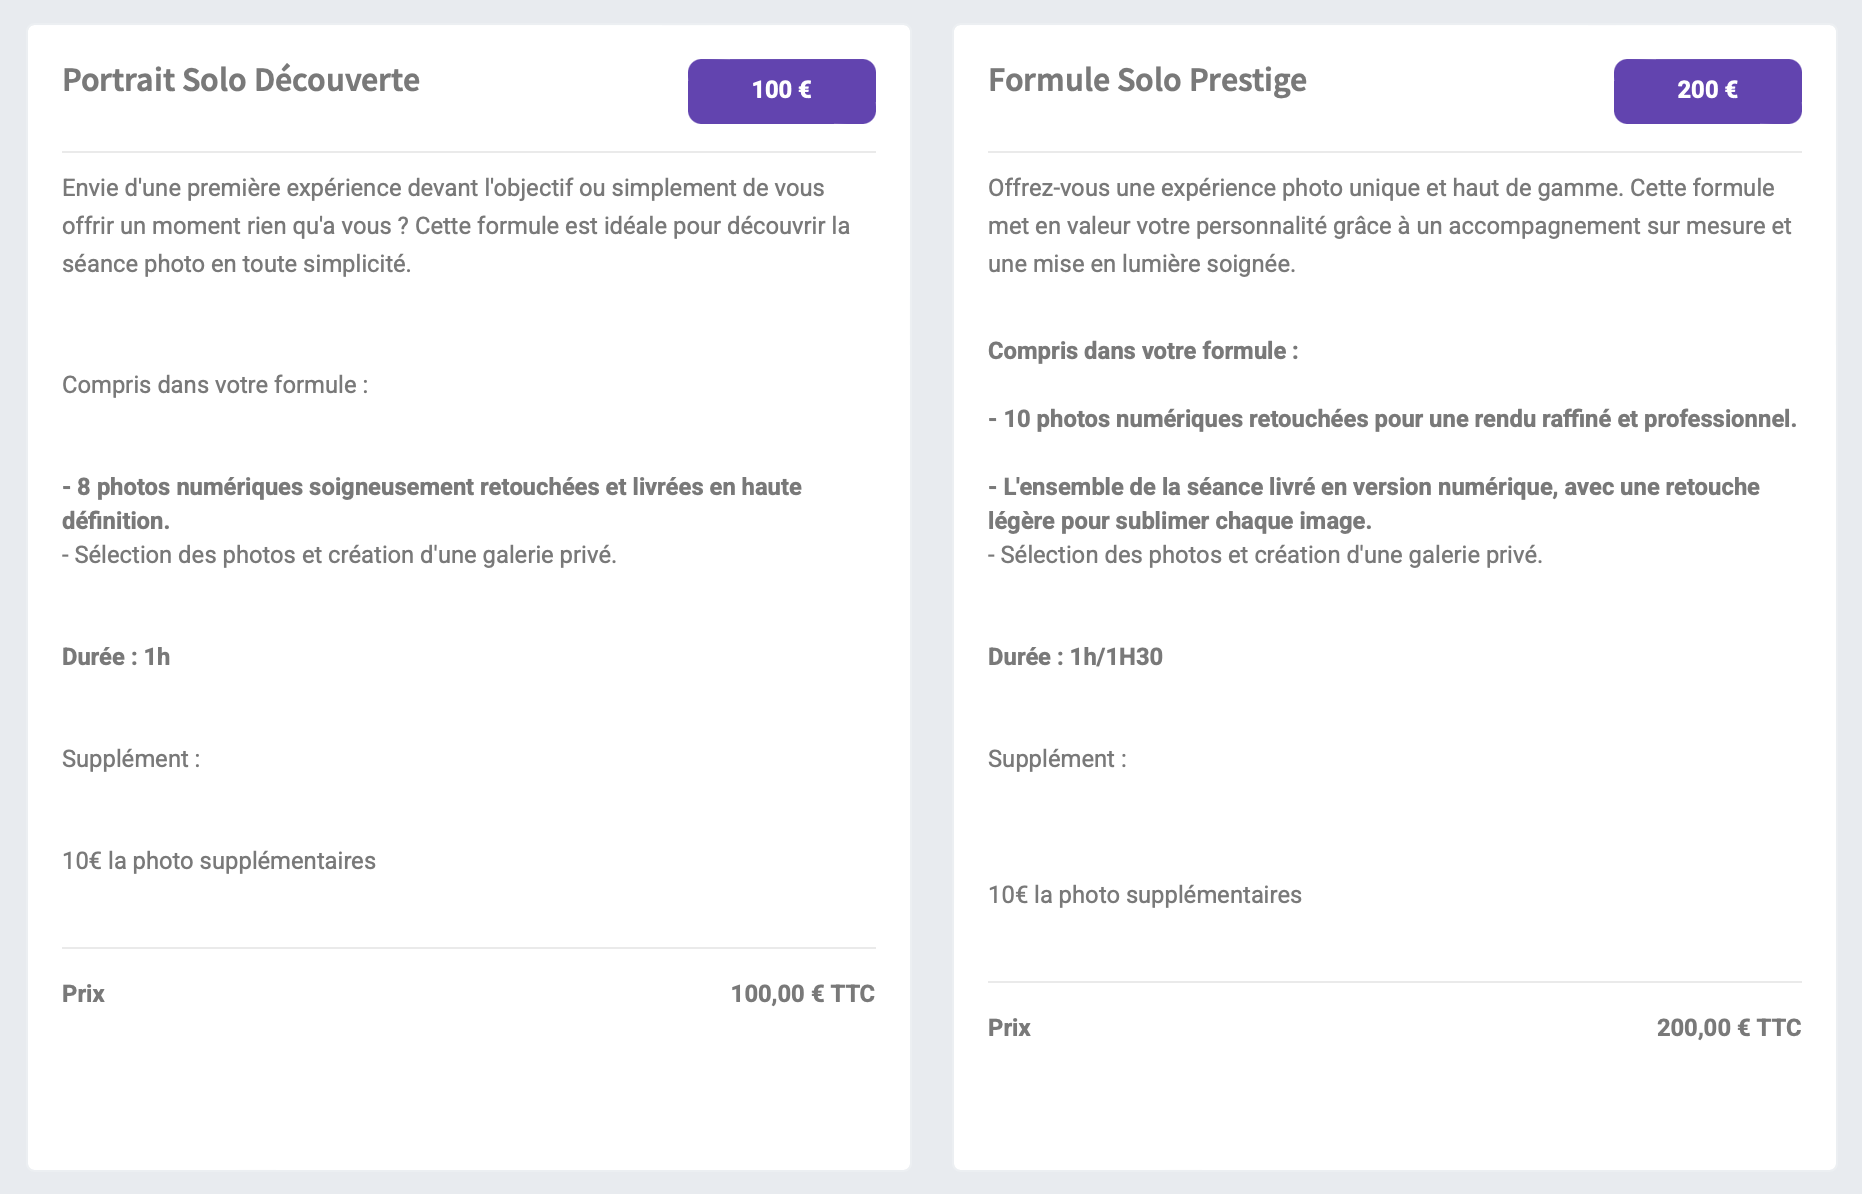Click Durée : 1h in left card
Image resolution: width=1862 pixels, height=1194 pixels.
point(116,657)
